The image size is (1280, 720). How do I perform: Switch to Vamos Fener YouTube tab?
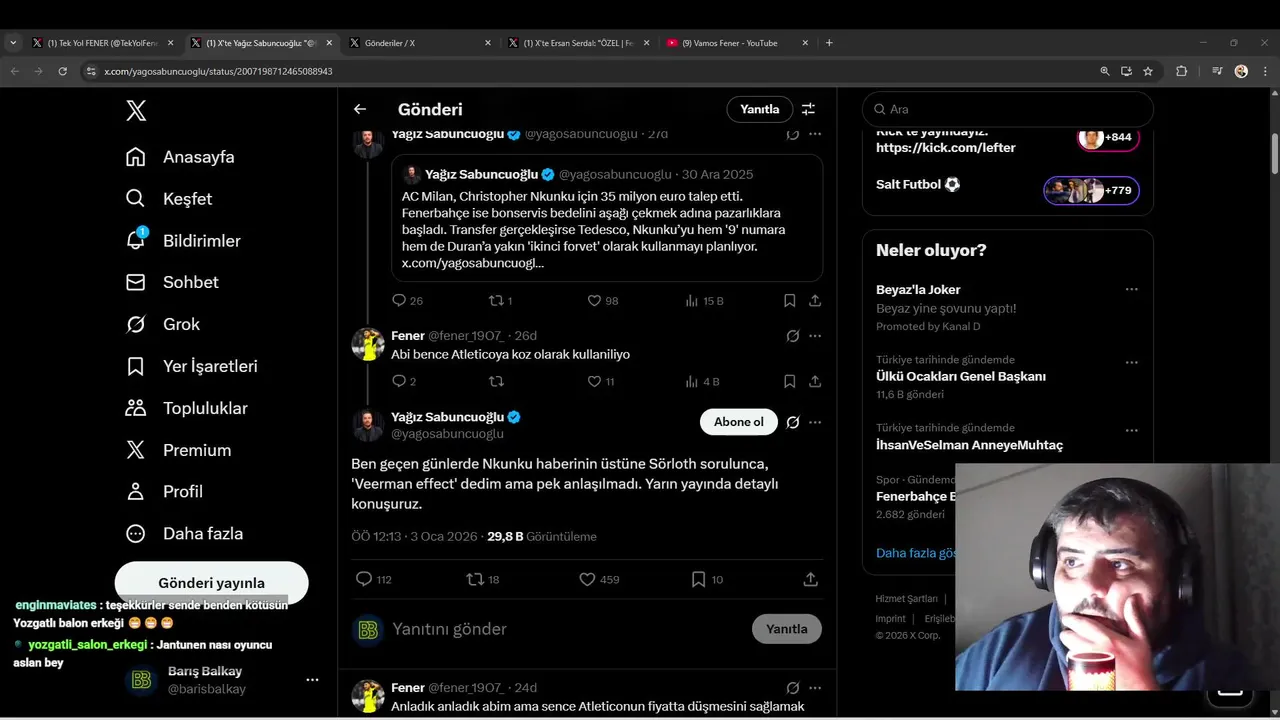point(737,43)
